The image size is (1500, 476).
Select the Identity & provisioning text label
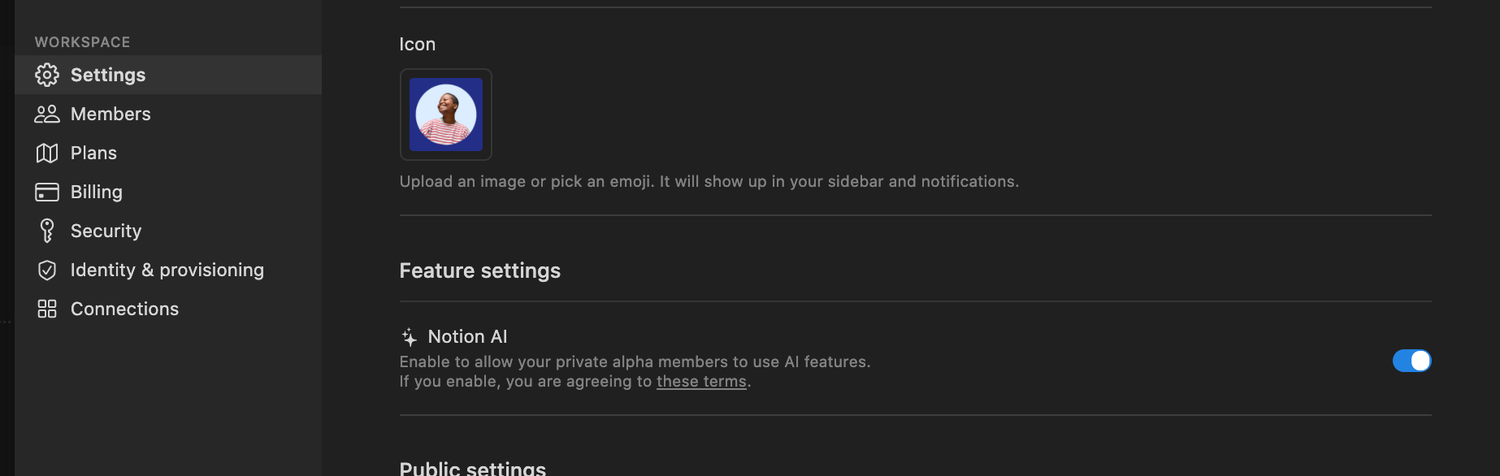coord(167,270)
